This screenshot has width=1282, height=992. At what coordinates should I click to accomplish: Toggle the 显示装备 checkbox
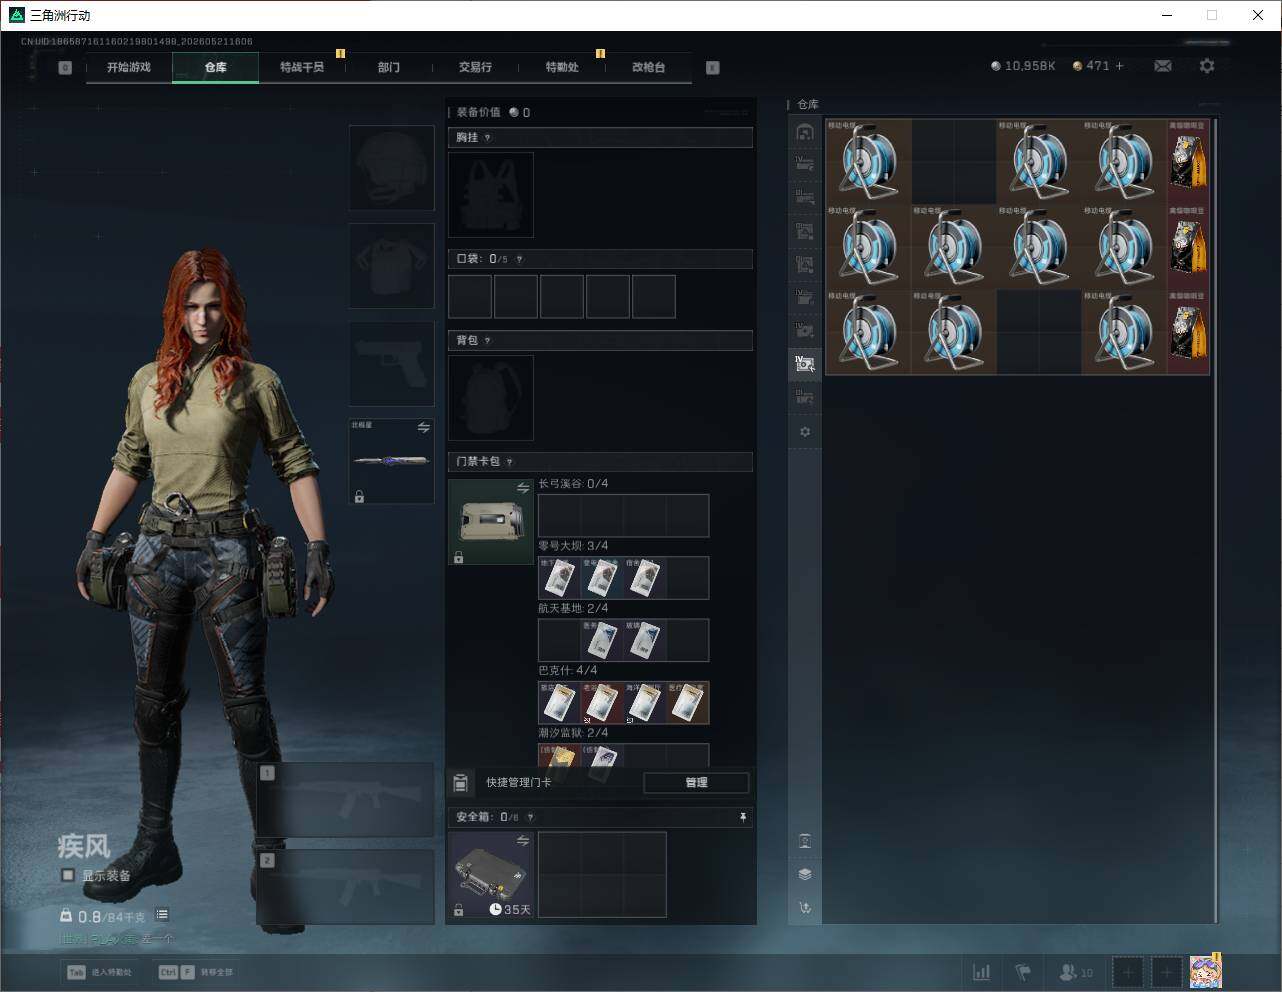tap(68, 875)
